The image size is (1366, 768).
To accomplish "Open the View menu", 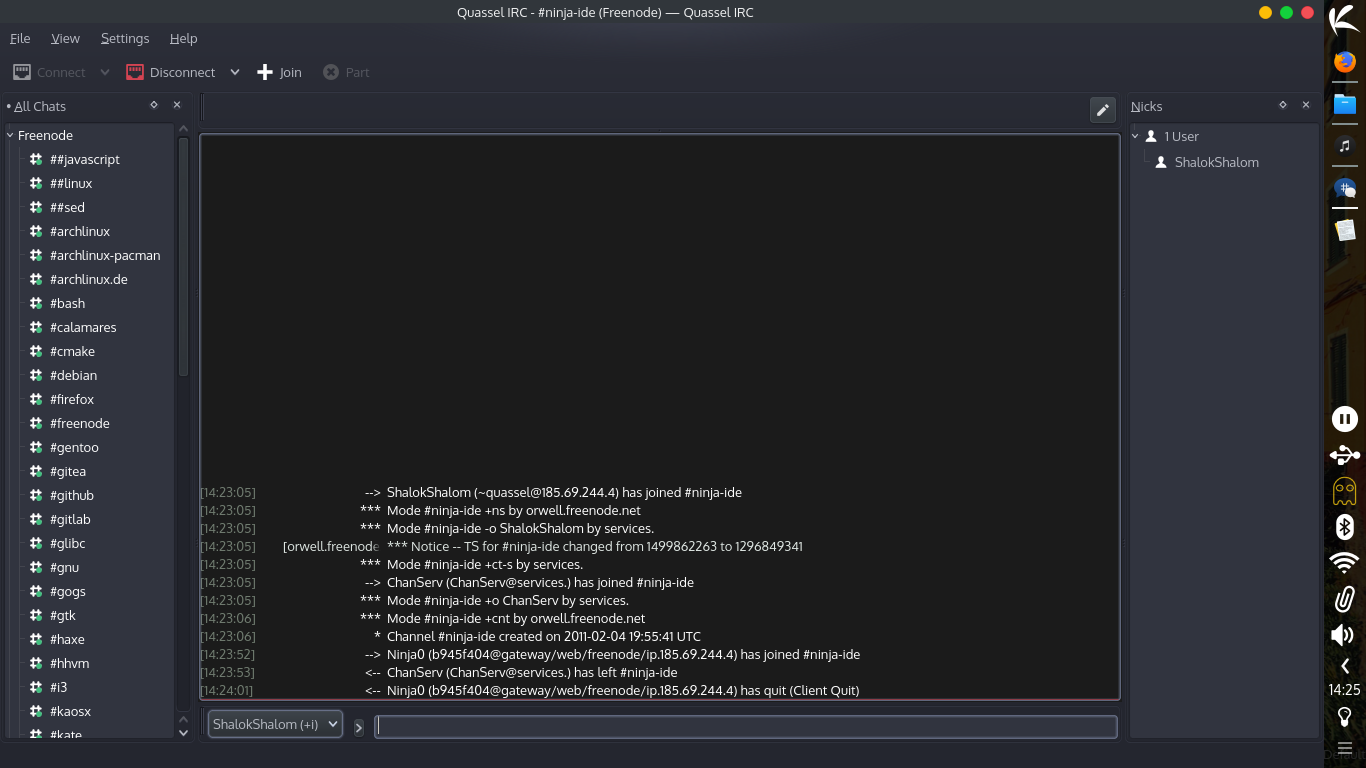I will (65, 38).
